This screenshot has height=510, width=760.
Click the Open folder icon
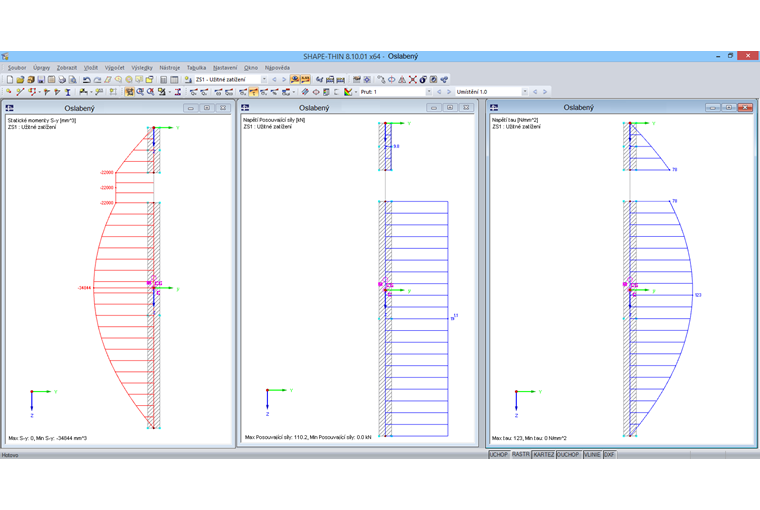click(20, 80)
